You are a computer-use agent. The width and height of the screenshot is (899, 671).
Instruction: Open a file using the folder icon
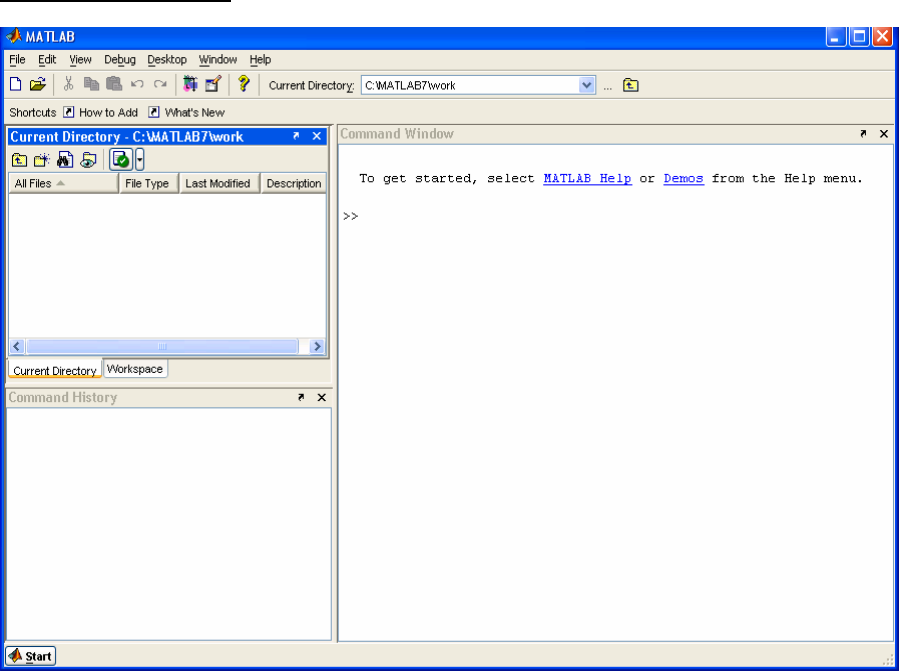click(x=38, y=84)
